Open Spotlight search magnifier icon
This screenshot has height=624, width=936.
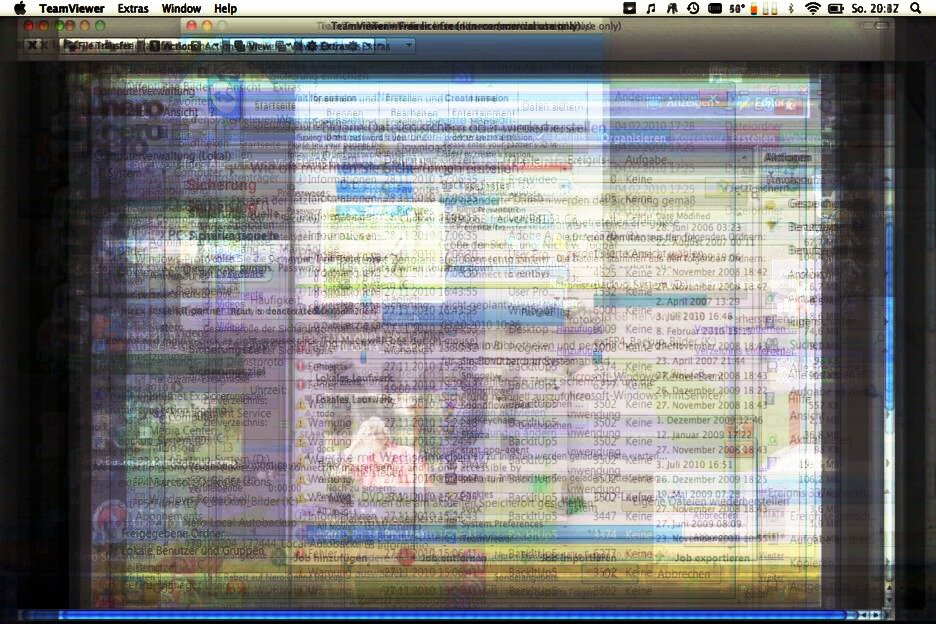pyautogui.click(x=915, y=8)
